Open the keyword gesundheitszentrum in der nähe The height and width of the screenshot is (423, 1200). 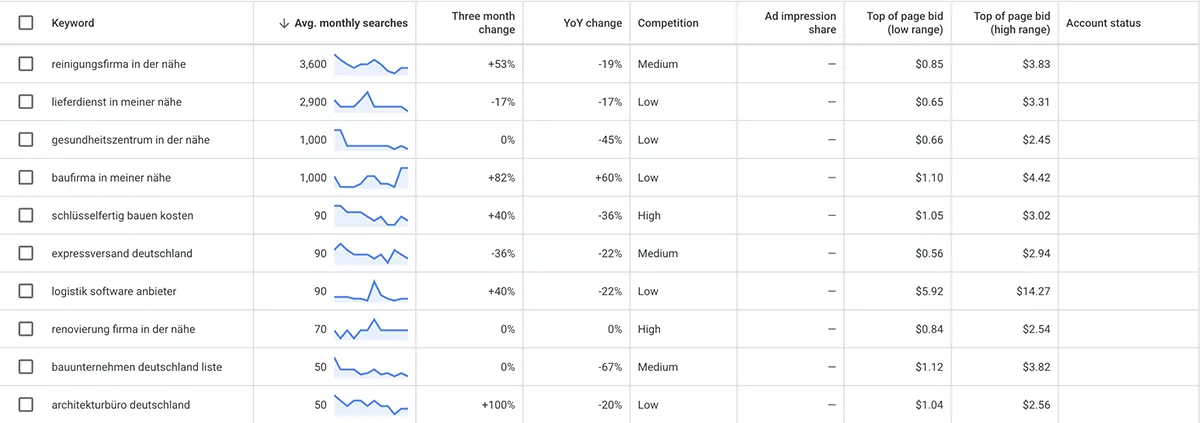(130, 140)
